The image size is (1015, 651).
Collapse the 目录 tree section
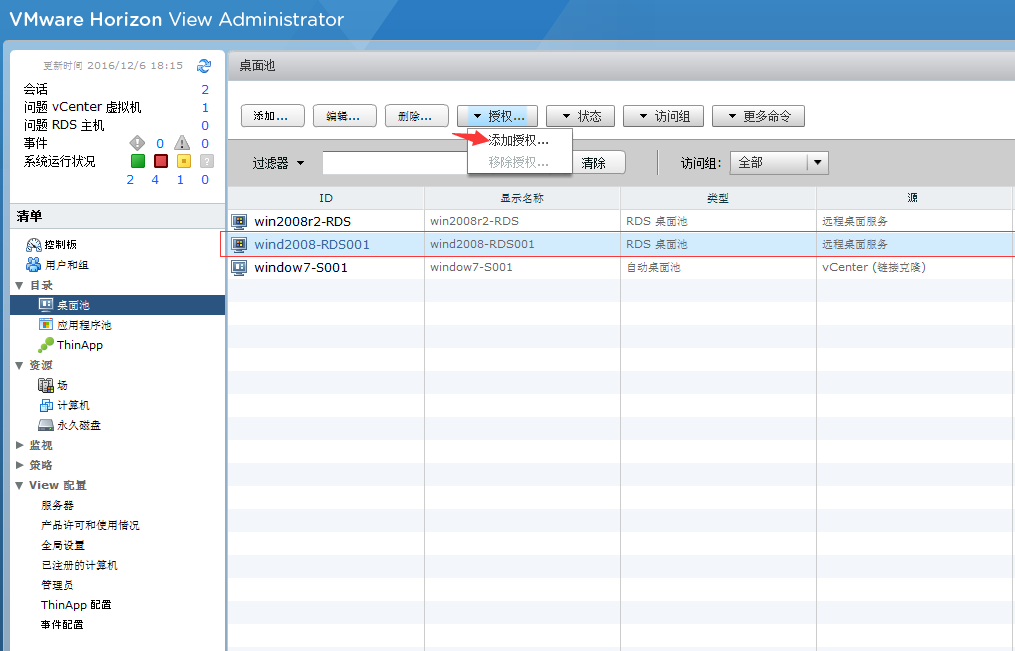pyautogui.click(x=19, y=285)
